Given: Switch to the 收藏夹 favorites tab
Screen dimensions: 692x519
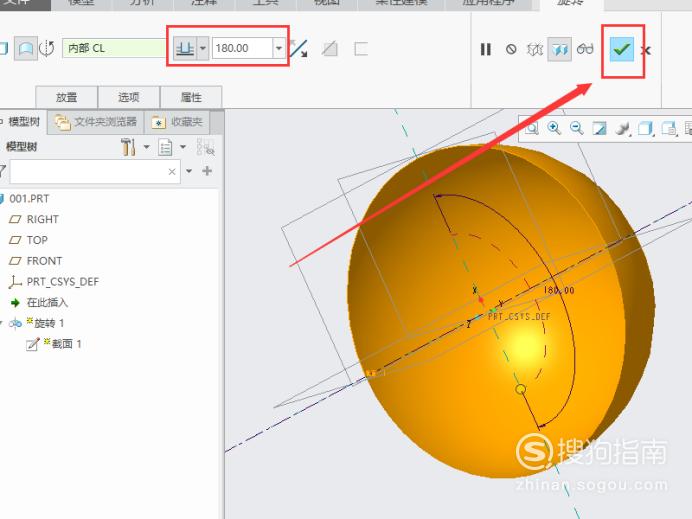Looking at the screenshot, I should 177,122.
